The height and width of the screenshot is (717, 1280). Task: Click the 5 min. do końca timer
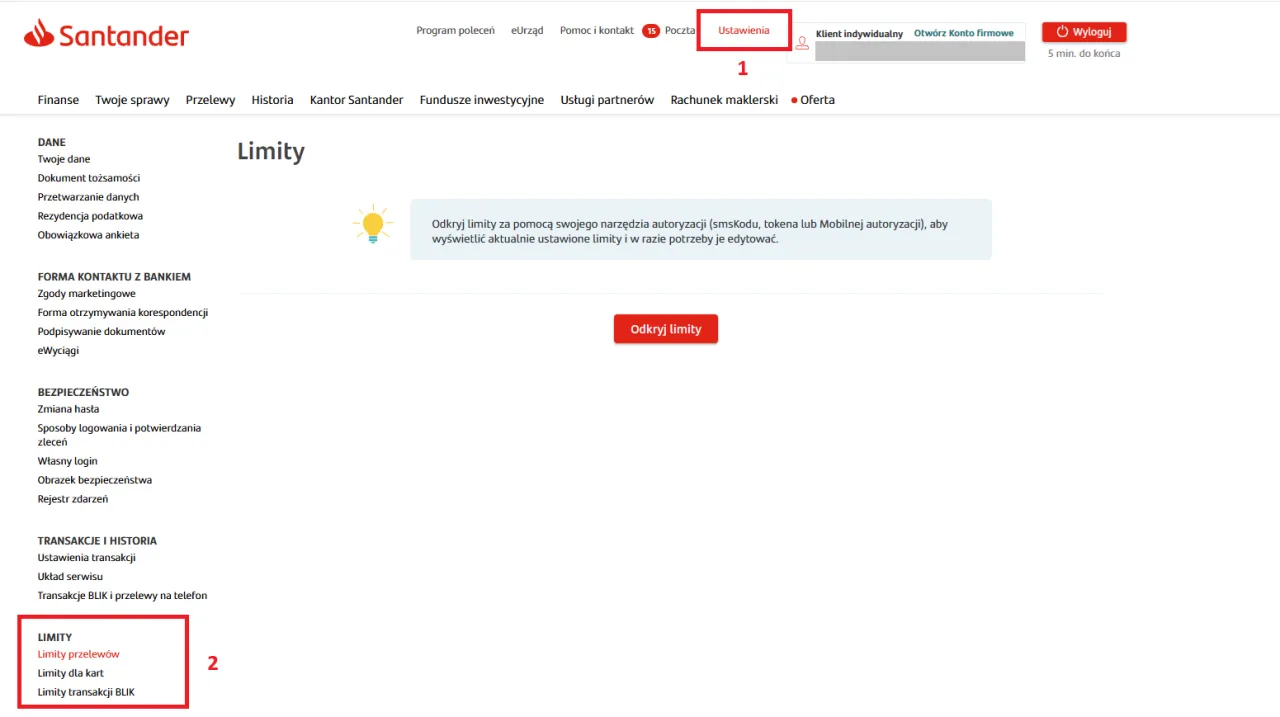coord(1084,54)
